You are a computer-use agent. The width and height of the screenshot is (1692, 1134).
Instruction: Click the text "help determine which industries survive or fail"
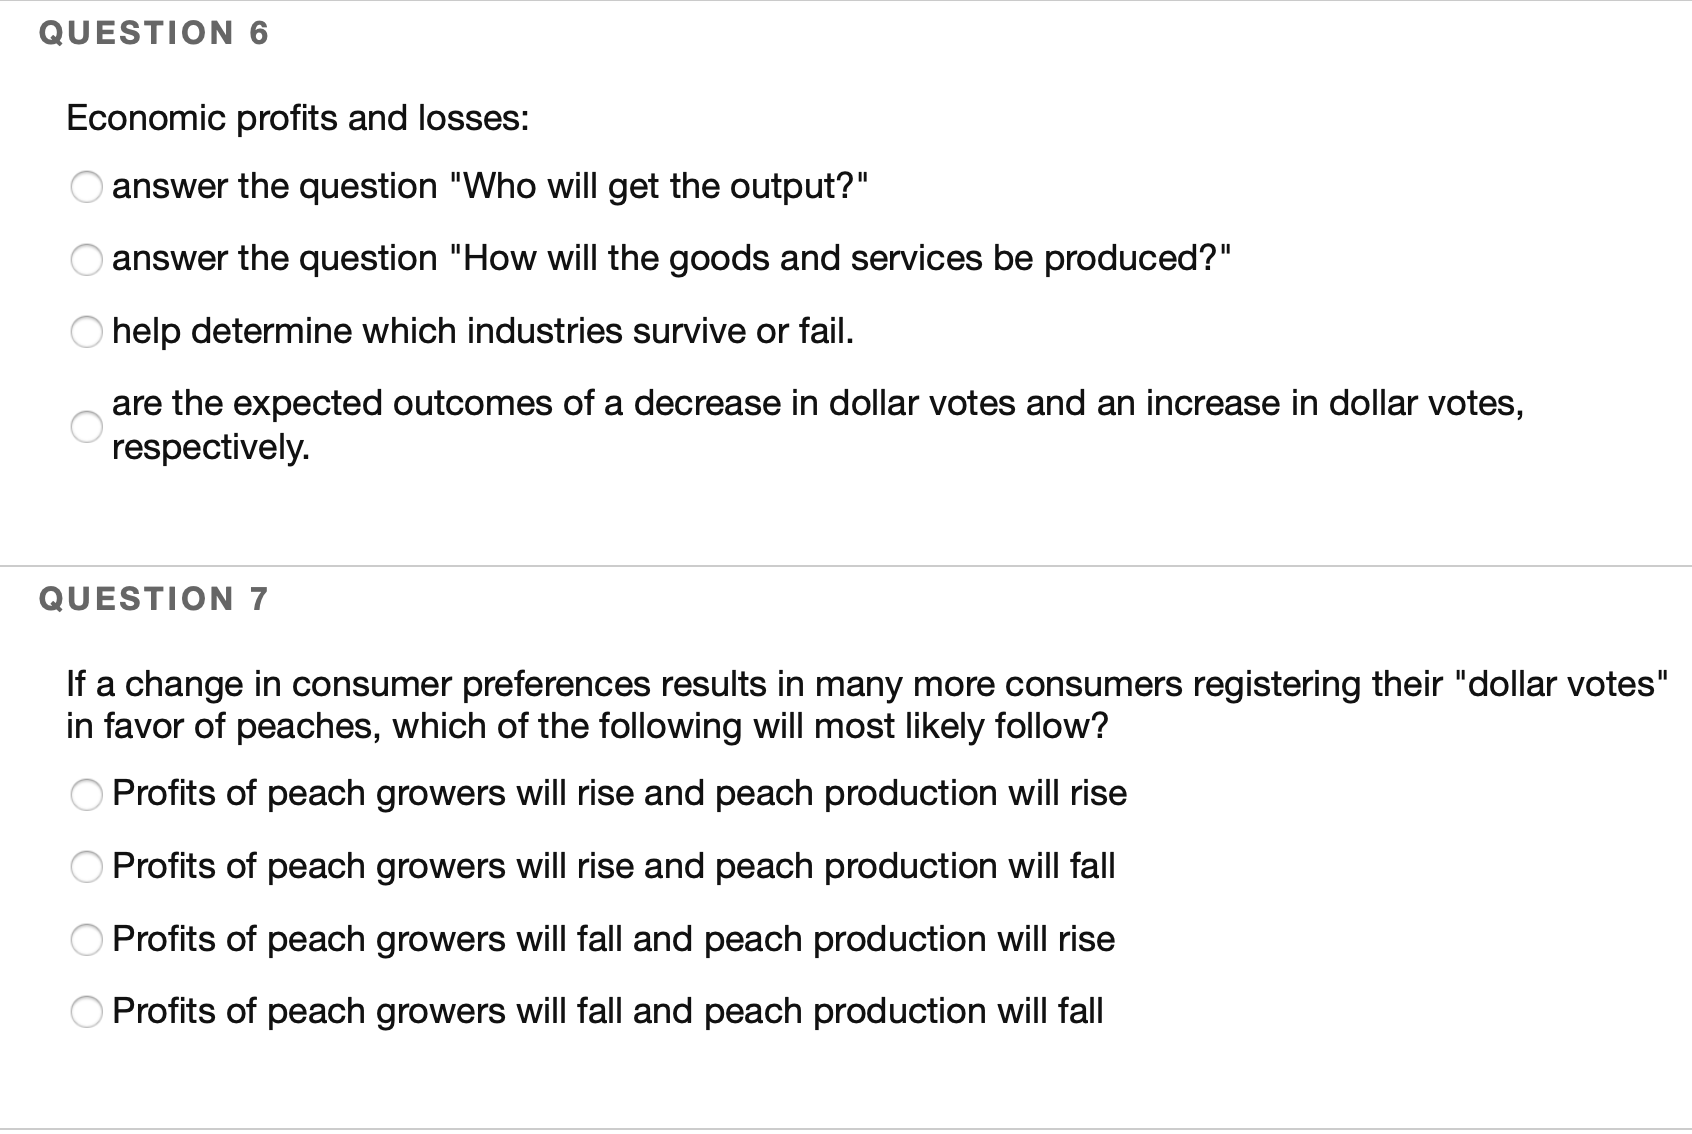[483, 331]
